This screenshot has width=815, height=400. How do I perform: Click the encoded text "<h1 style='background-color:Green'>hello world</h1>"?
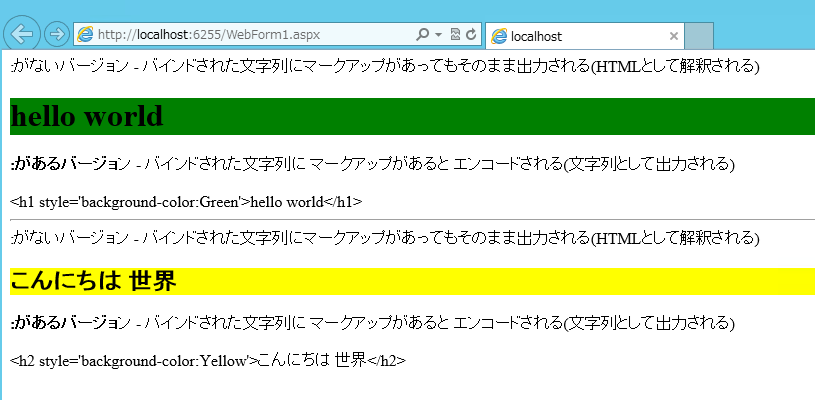point(186,202)
